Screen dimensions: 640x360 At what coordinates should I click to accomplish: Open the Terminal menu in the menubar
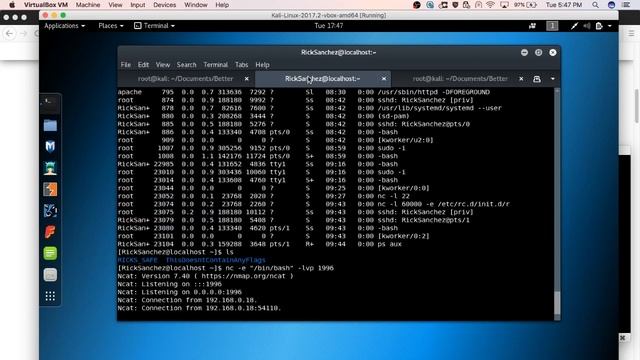[x=216, y=64]
